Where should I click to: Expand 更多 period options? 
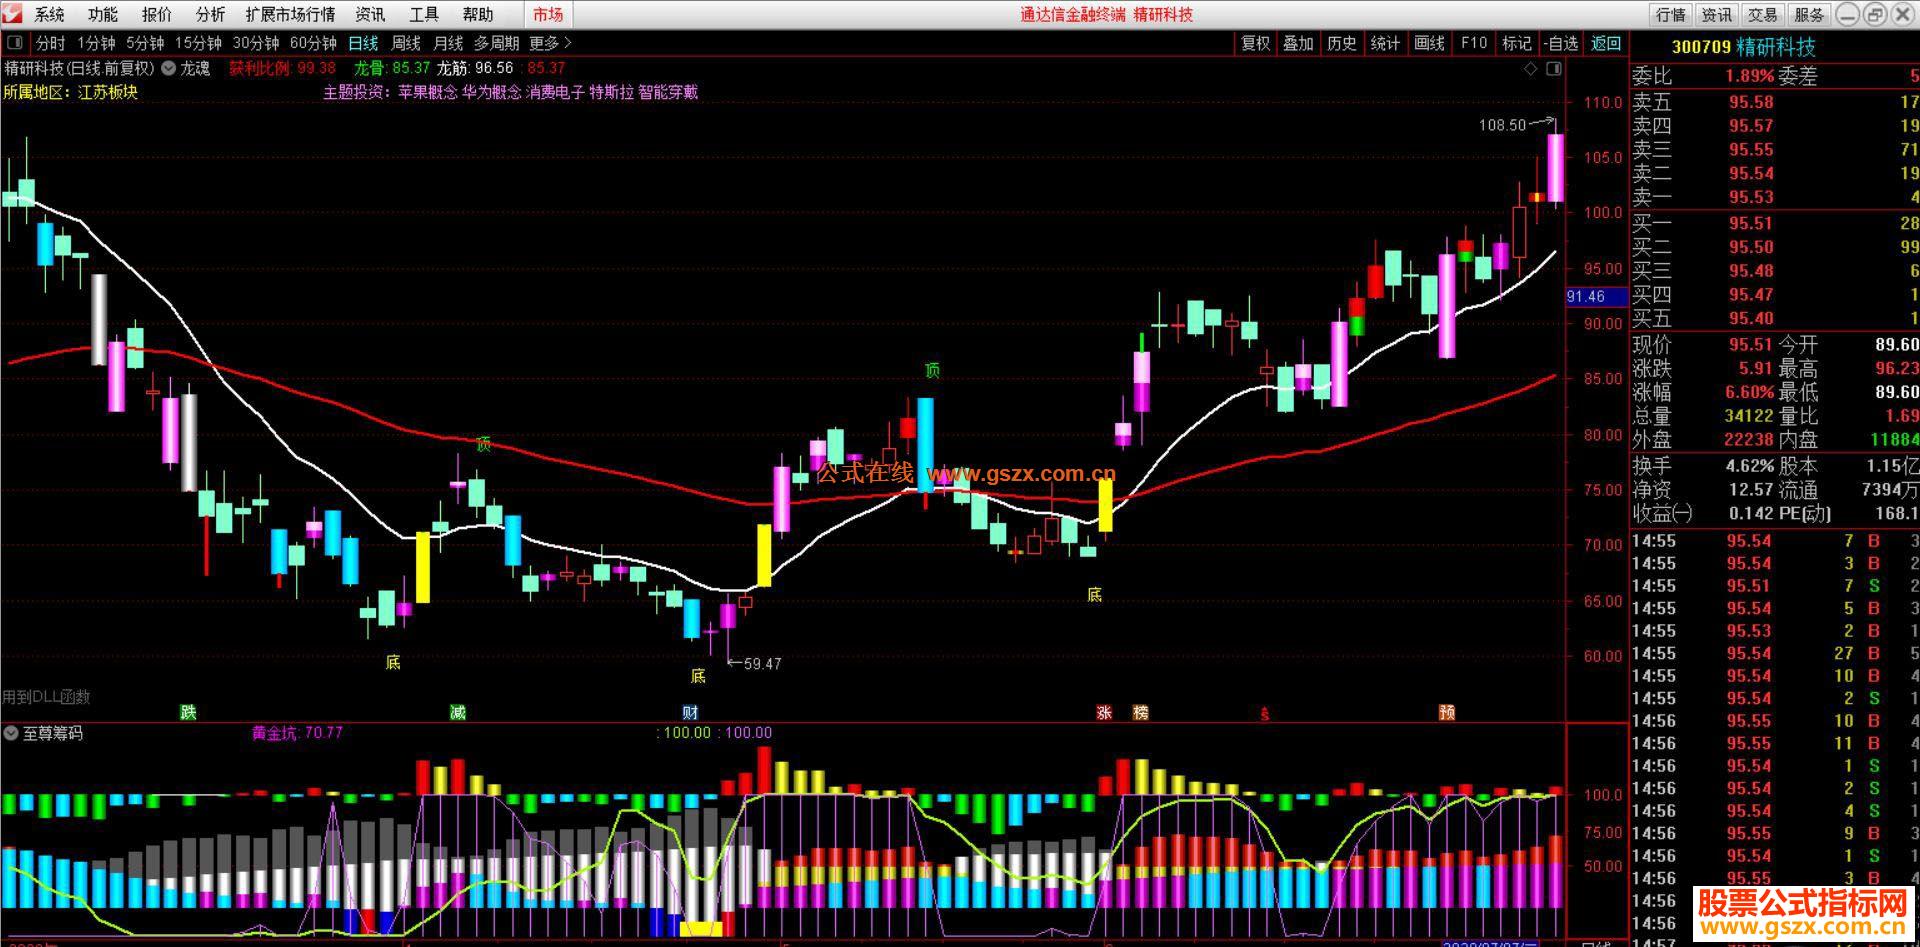tap(550, 43)
